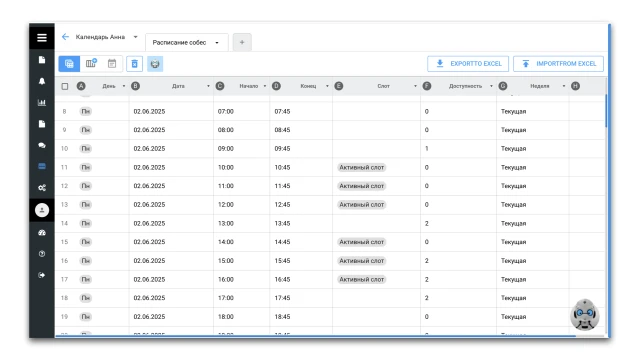Click the column C letter badge
This screenshot has width=640, height=360.
click(x=220, y=86)
